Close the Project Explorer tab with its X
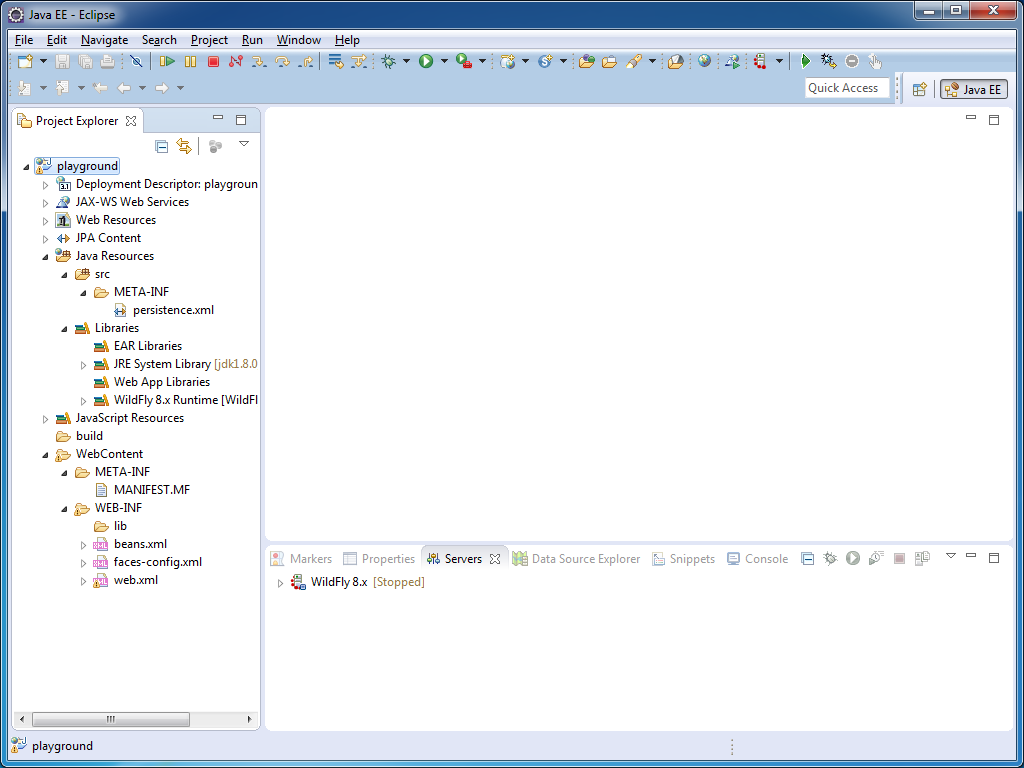 tap(131, 121)
